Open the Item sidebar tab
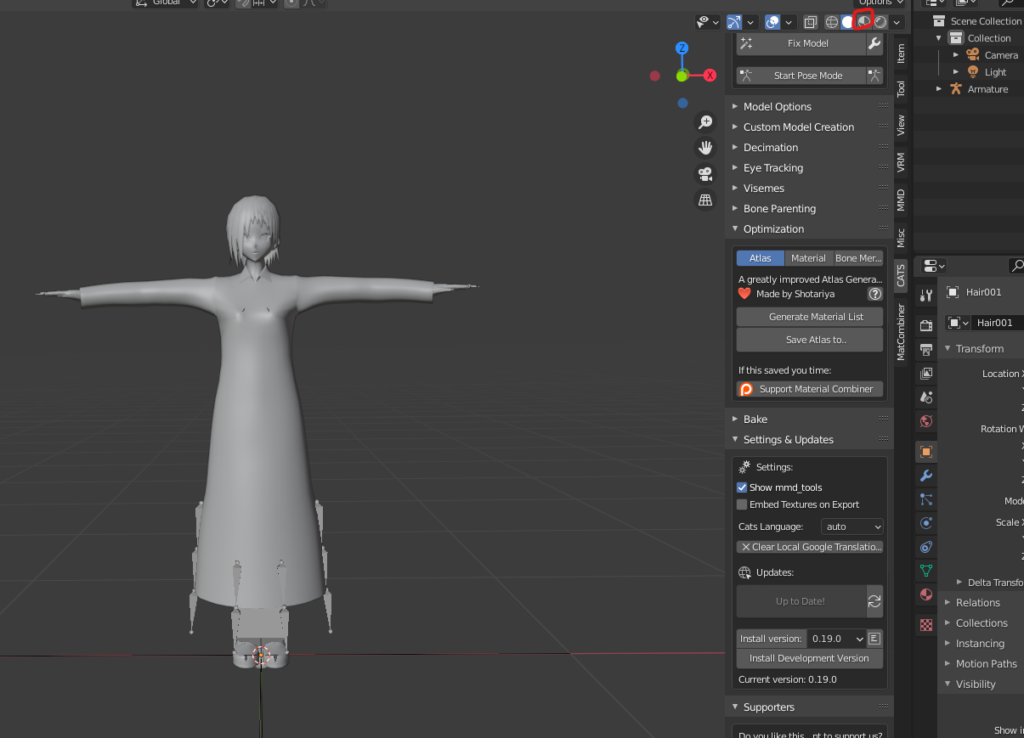 (x=901, y=53)
